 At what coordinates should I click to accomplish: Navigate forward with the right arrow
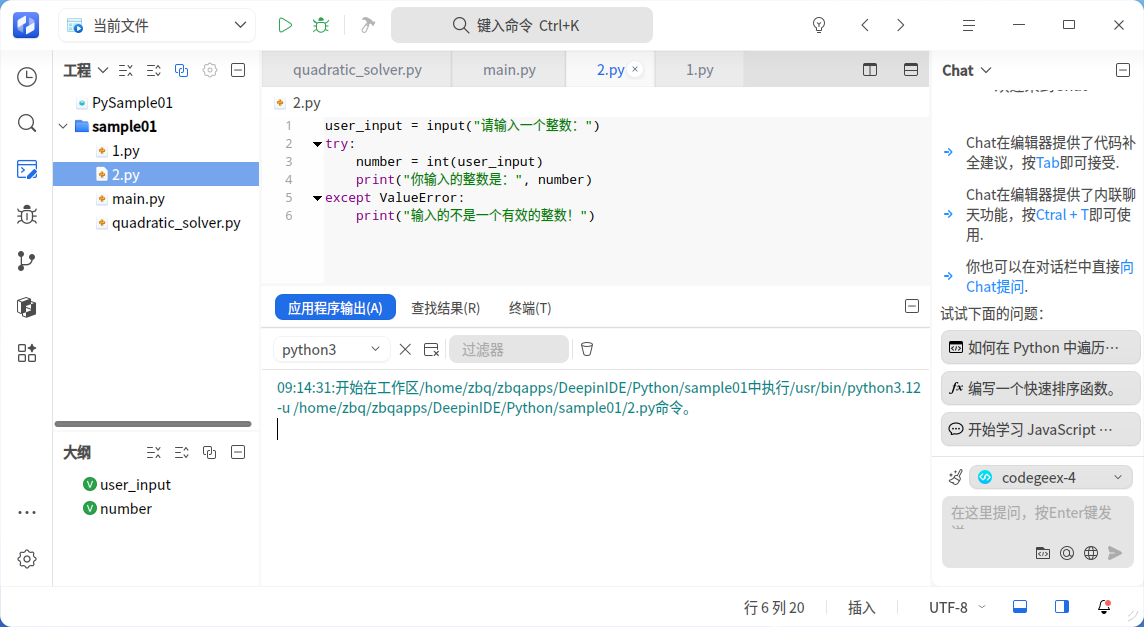click(900, 26)
